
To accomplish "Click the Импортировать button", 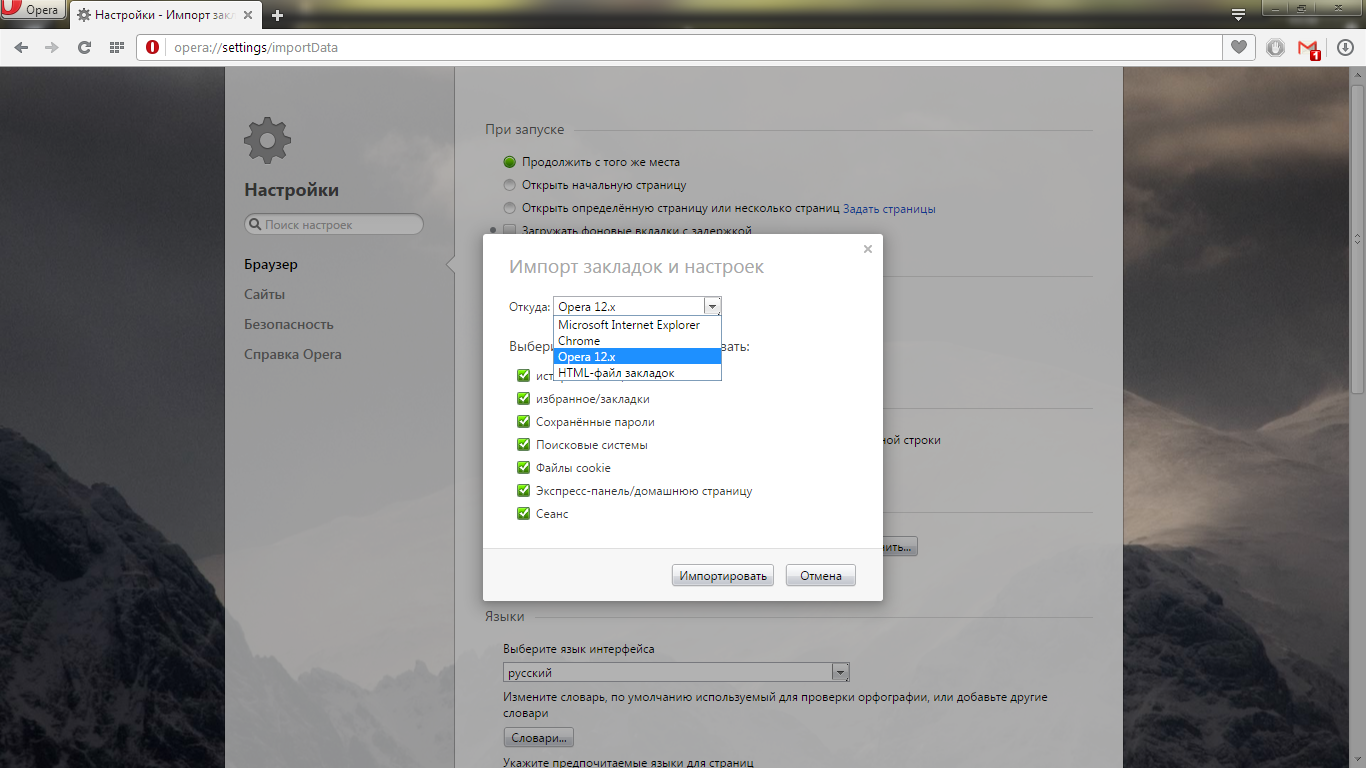I will tap(723, 575).
